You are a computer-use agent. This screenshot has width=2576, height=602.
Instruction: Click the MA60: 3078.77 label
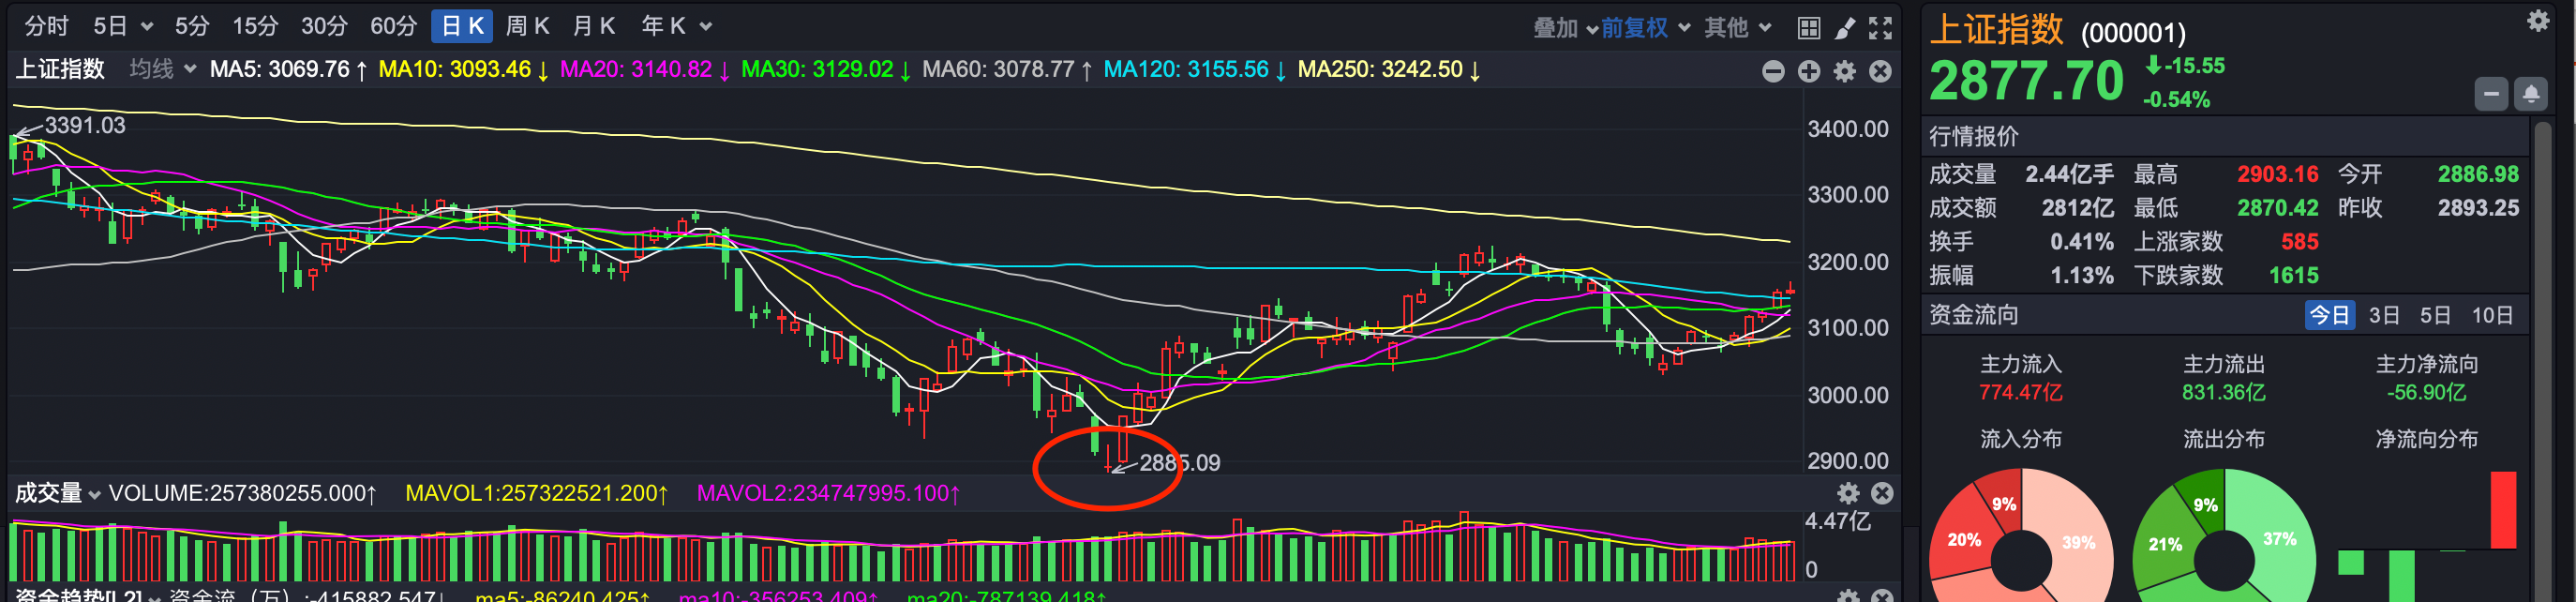click(x=1007, y=70)
